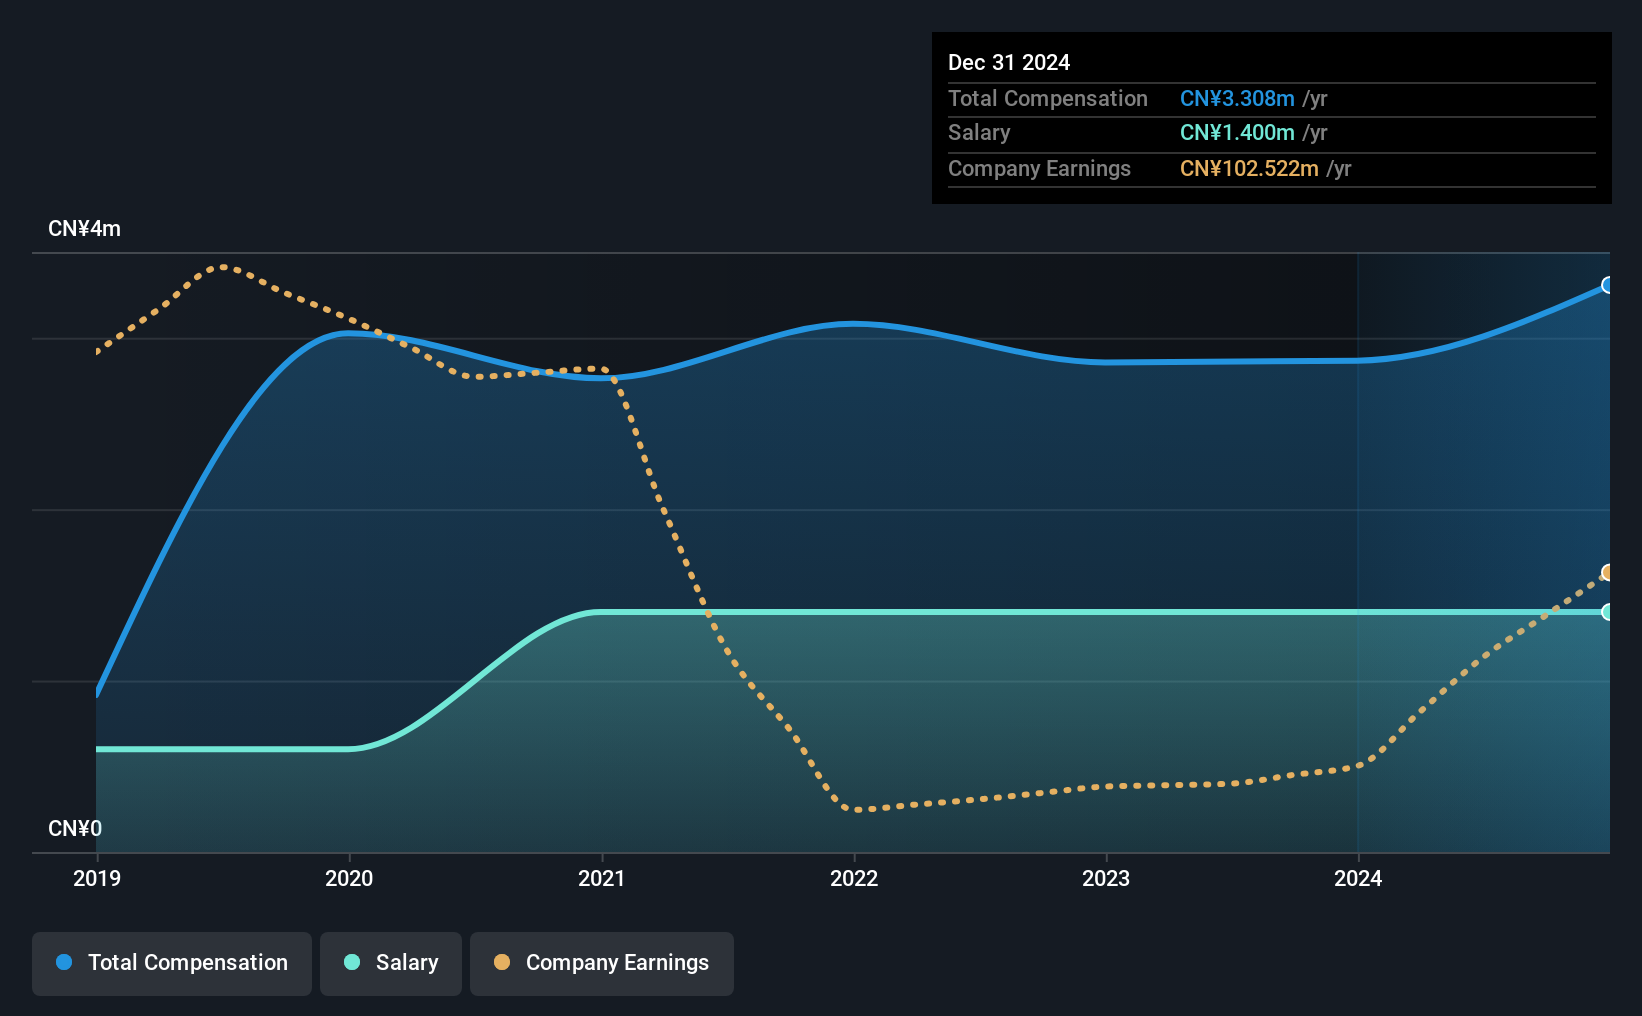1642x1016 pixels.
Task: Click the 2020 x-axis label
Action: coord(349,878)
